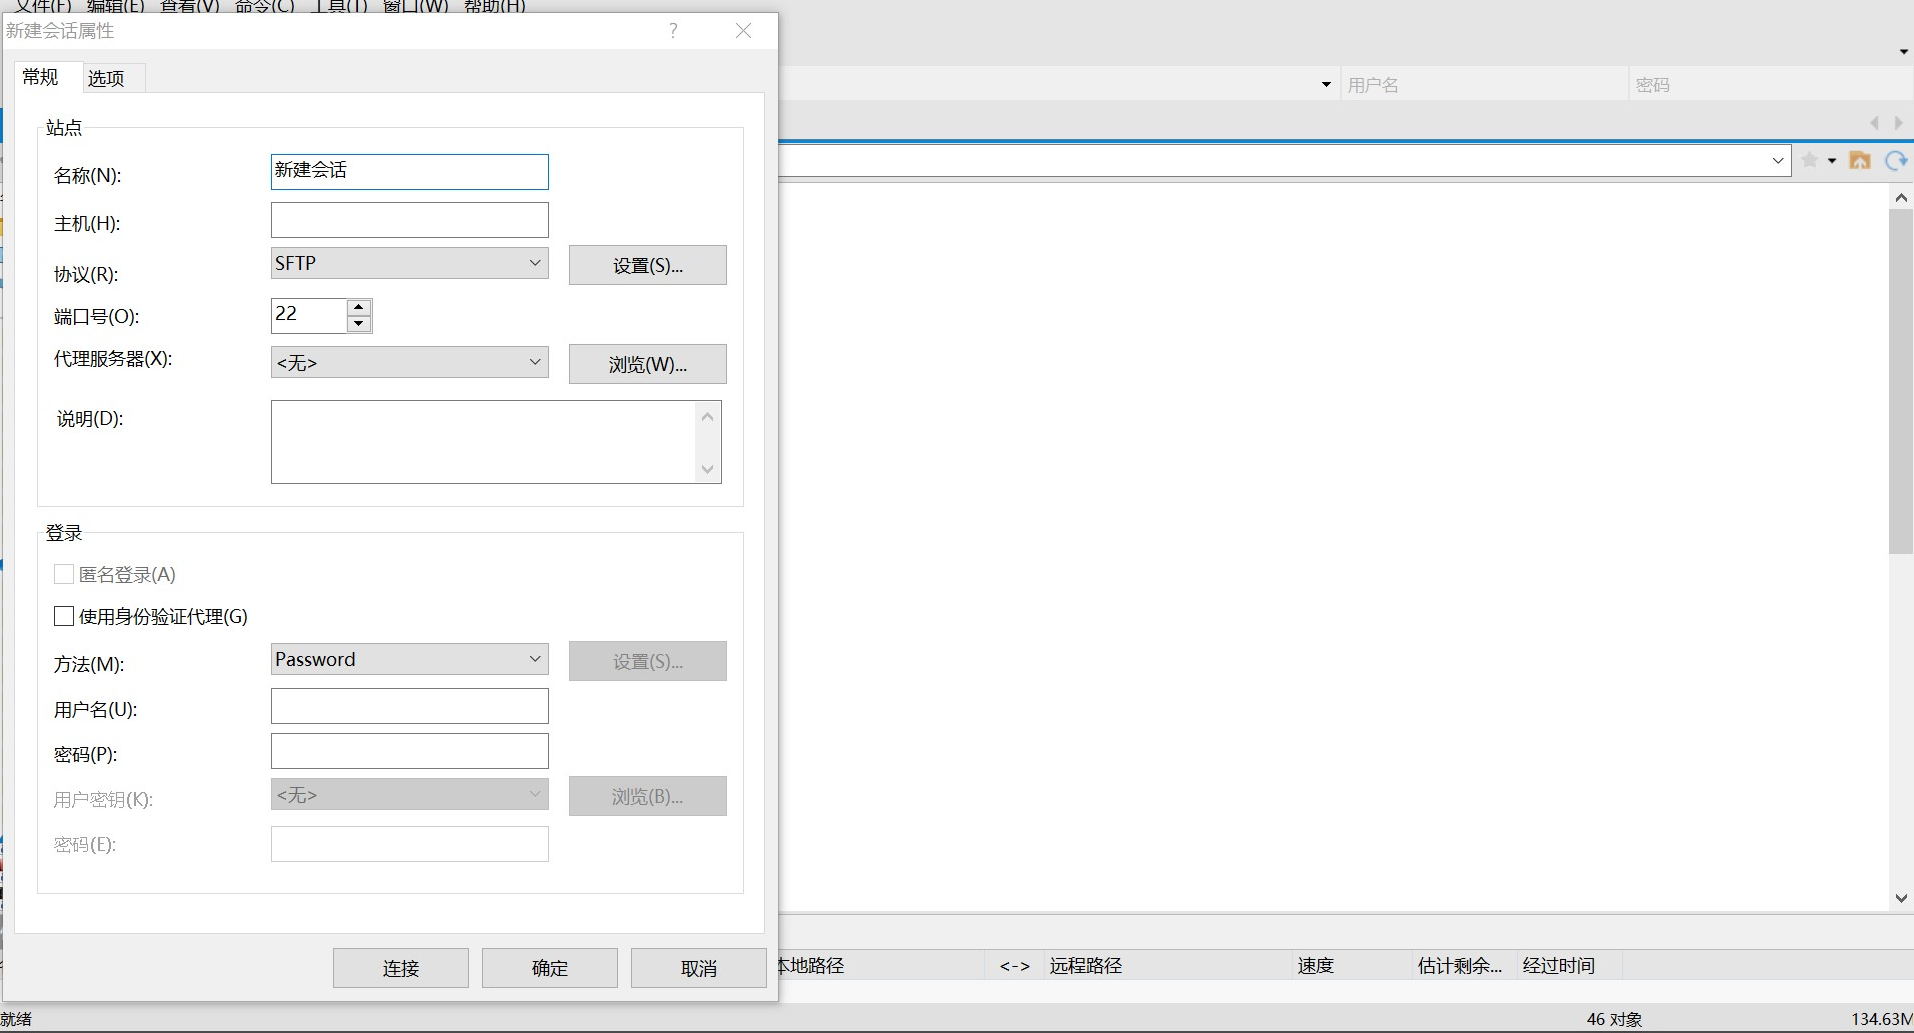Click the 浏览(B) key browse button
The width and height of the screenshot is (1914, 1033).
(x=648, y=796)
